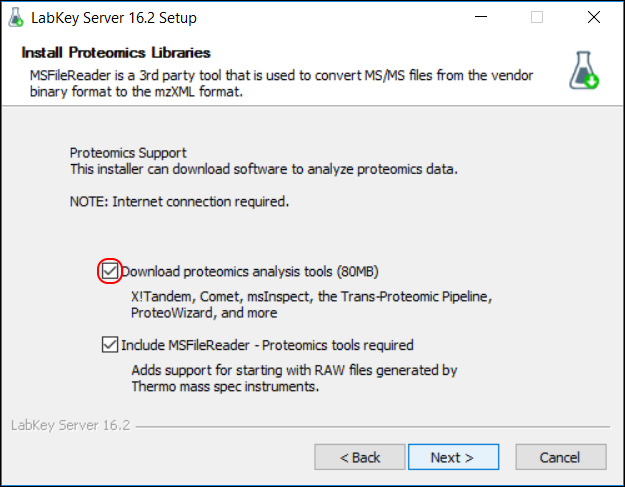
Task: Click the 'Proteomics Support' label
Action: (128, 153)
